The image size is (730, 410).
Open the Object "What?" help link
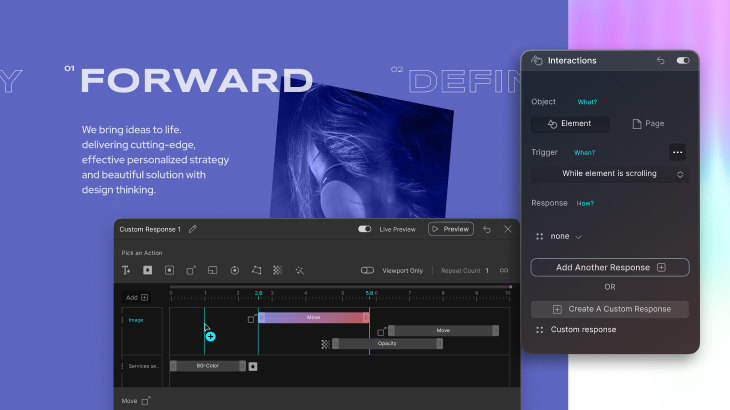(x=587, y=102)
